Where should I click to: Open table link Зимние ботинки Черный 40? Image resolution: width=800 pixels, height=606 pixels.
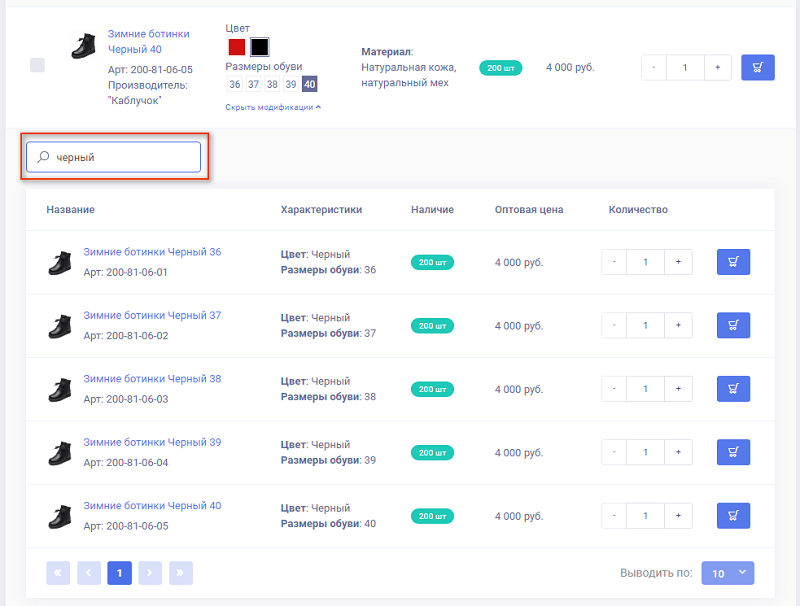click(x=152, y=506)
